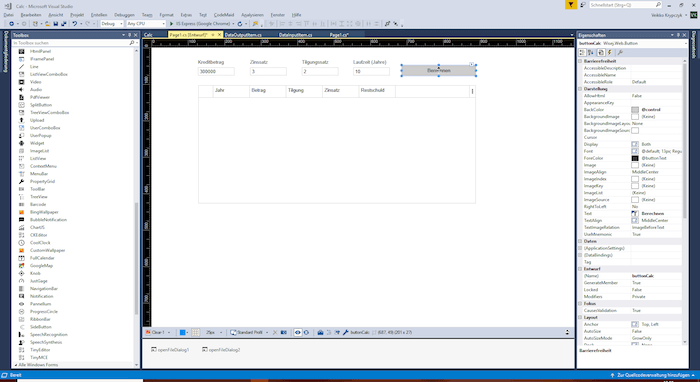
Task: Collapse the Barrierefreiheit property category
Action: (x=581, y=61)
